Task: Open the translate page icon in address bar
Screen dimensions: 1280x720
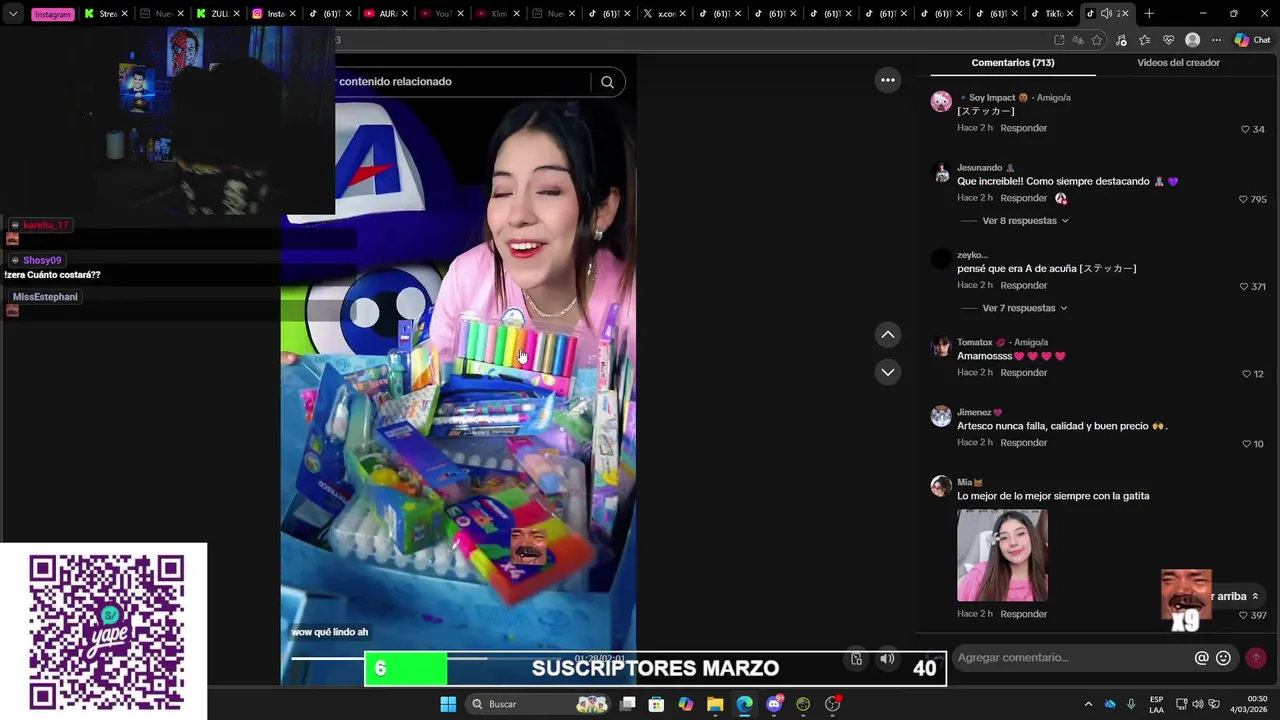Action: 1078,40
